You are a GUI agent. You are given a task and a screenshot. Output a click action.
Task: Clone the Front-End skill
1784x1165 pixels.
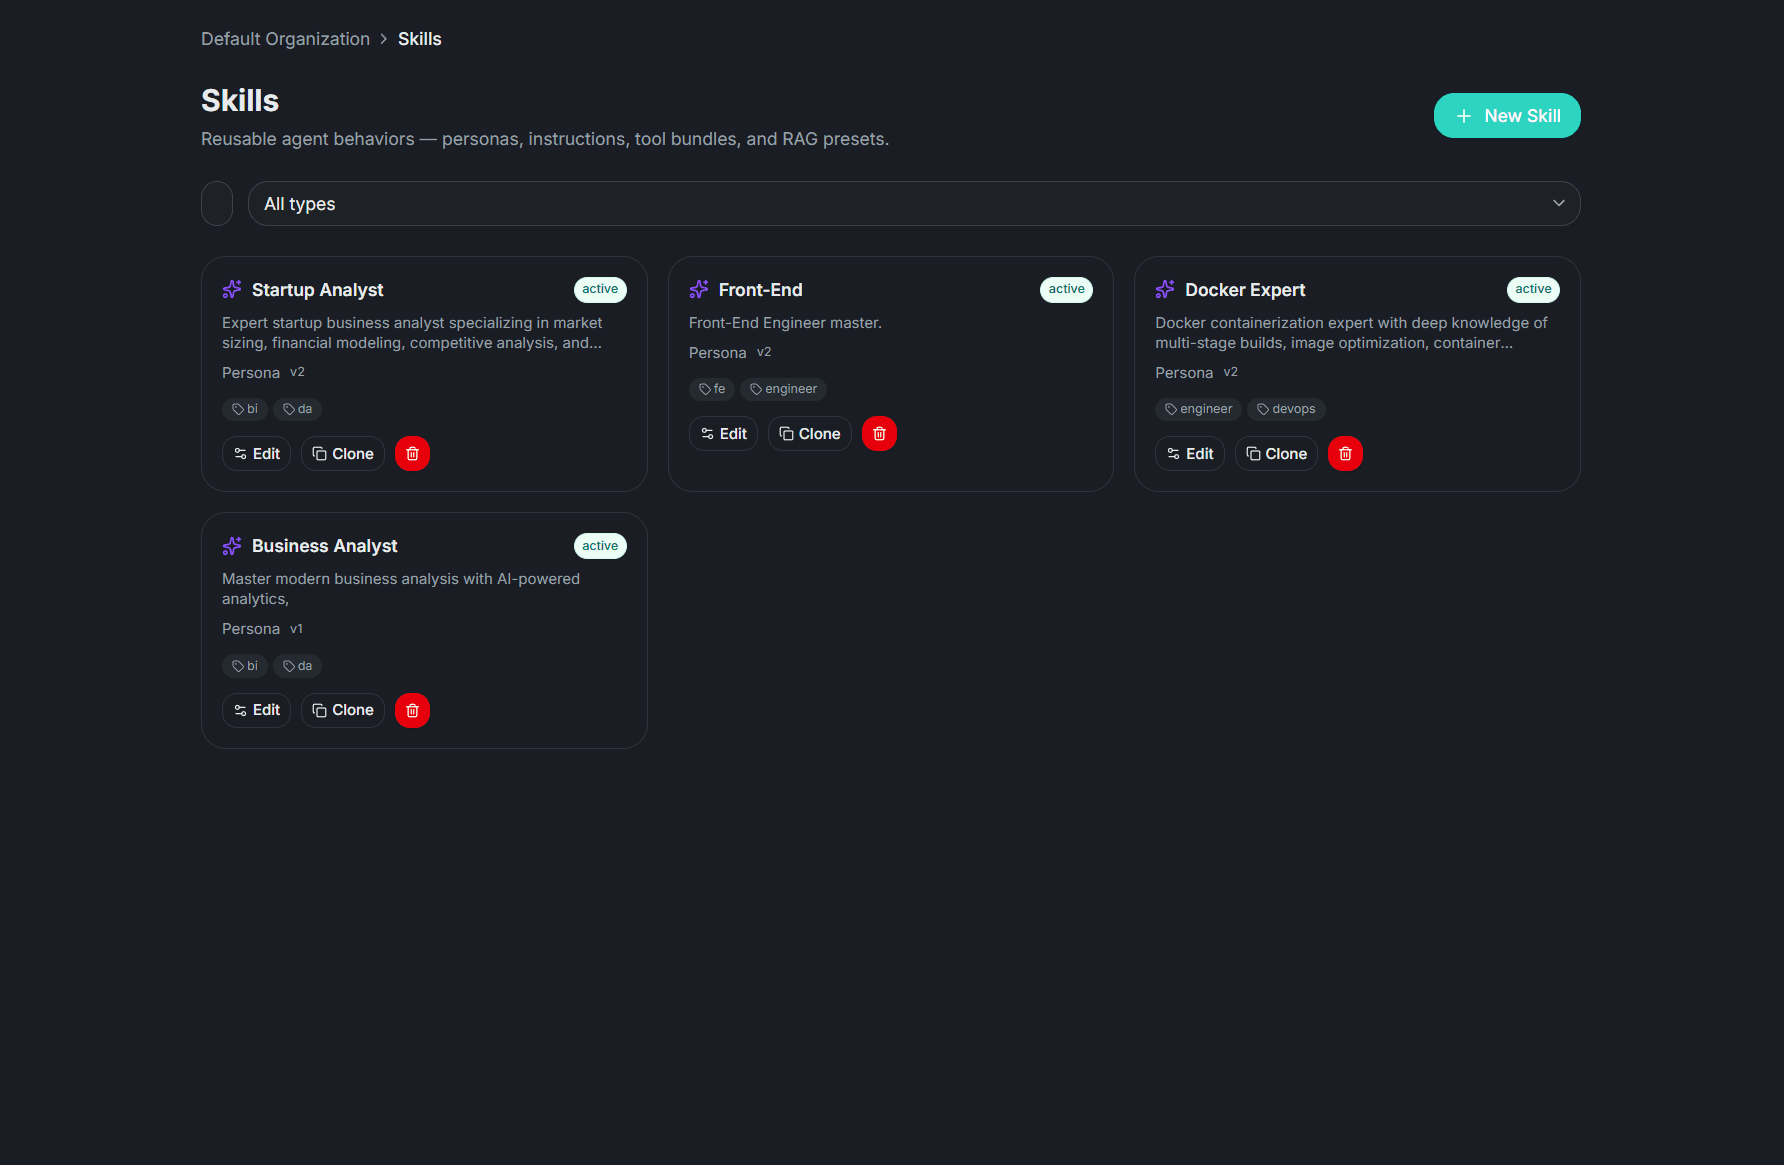pos(809,433)
